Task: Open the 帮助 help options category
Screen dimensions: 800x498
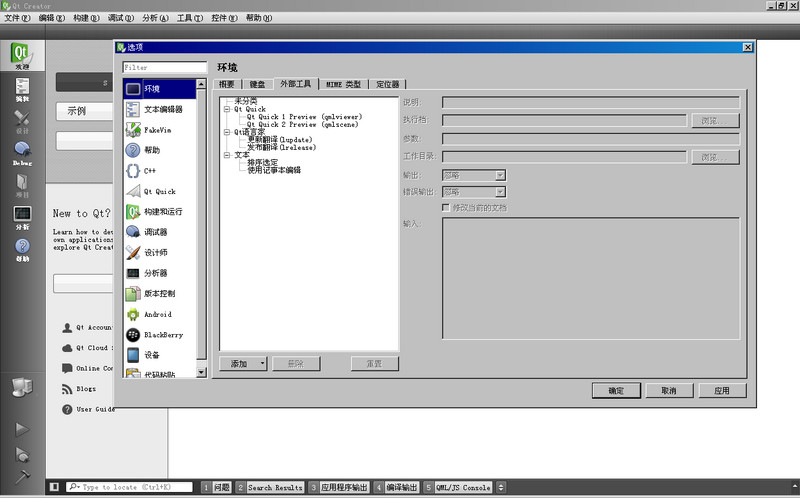Action: click(x=151, y=150)
